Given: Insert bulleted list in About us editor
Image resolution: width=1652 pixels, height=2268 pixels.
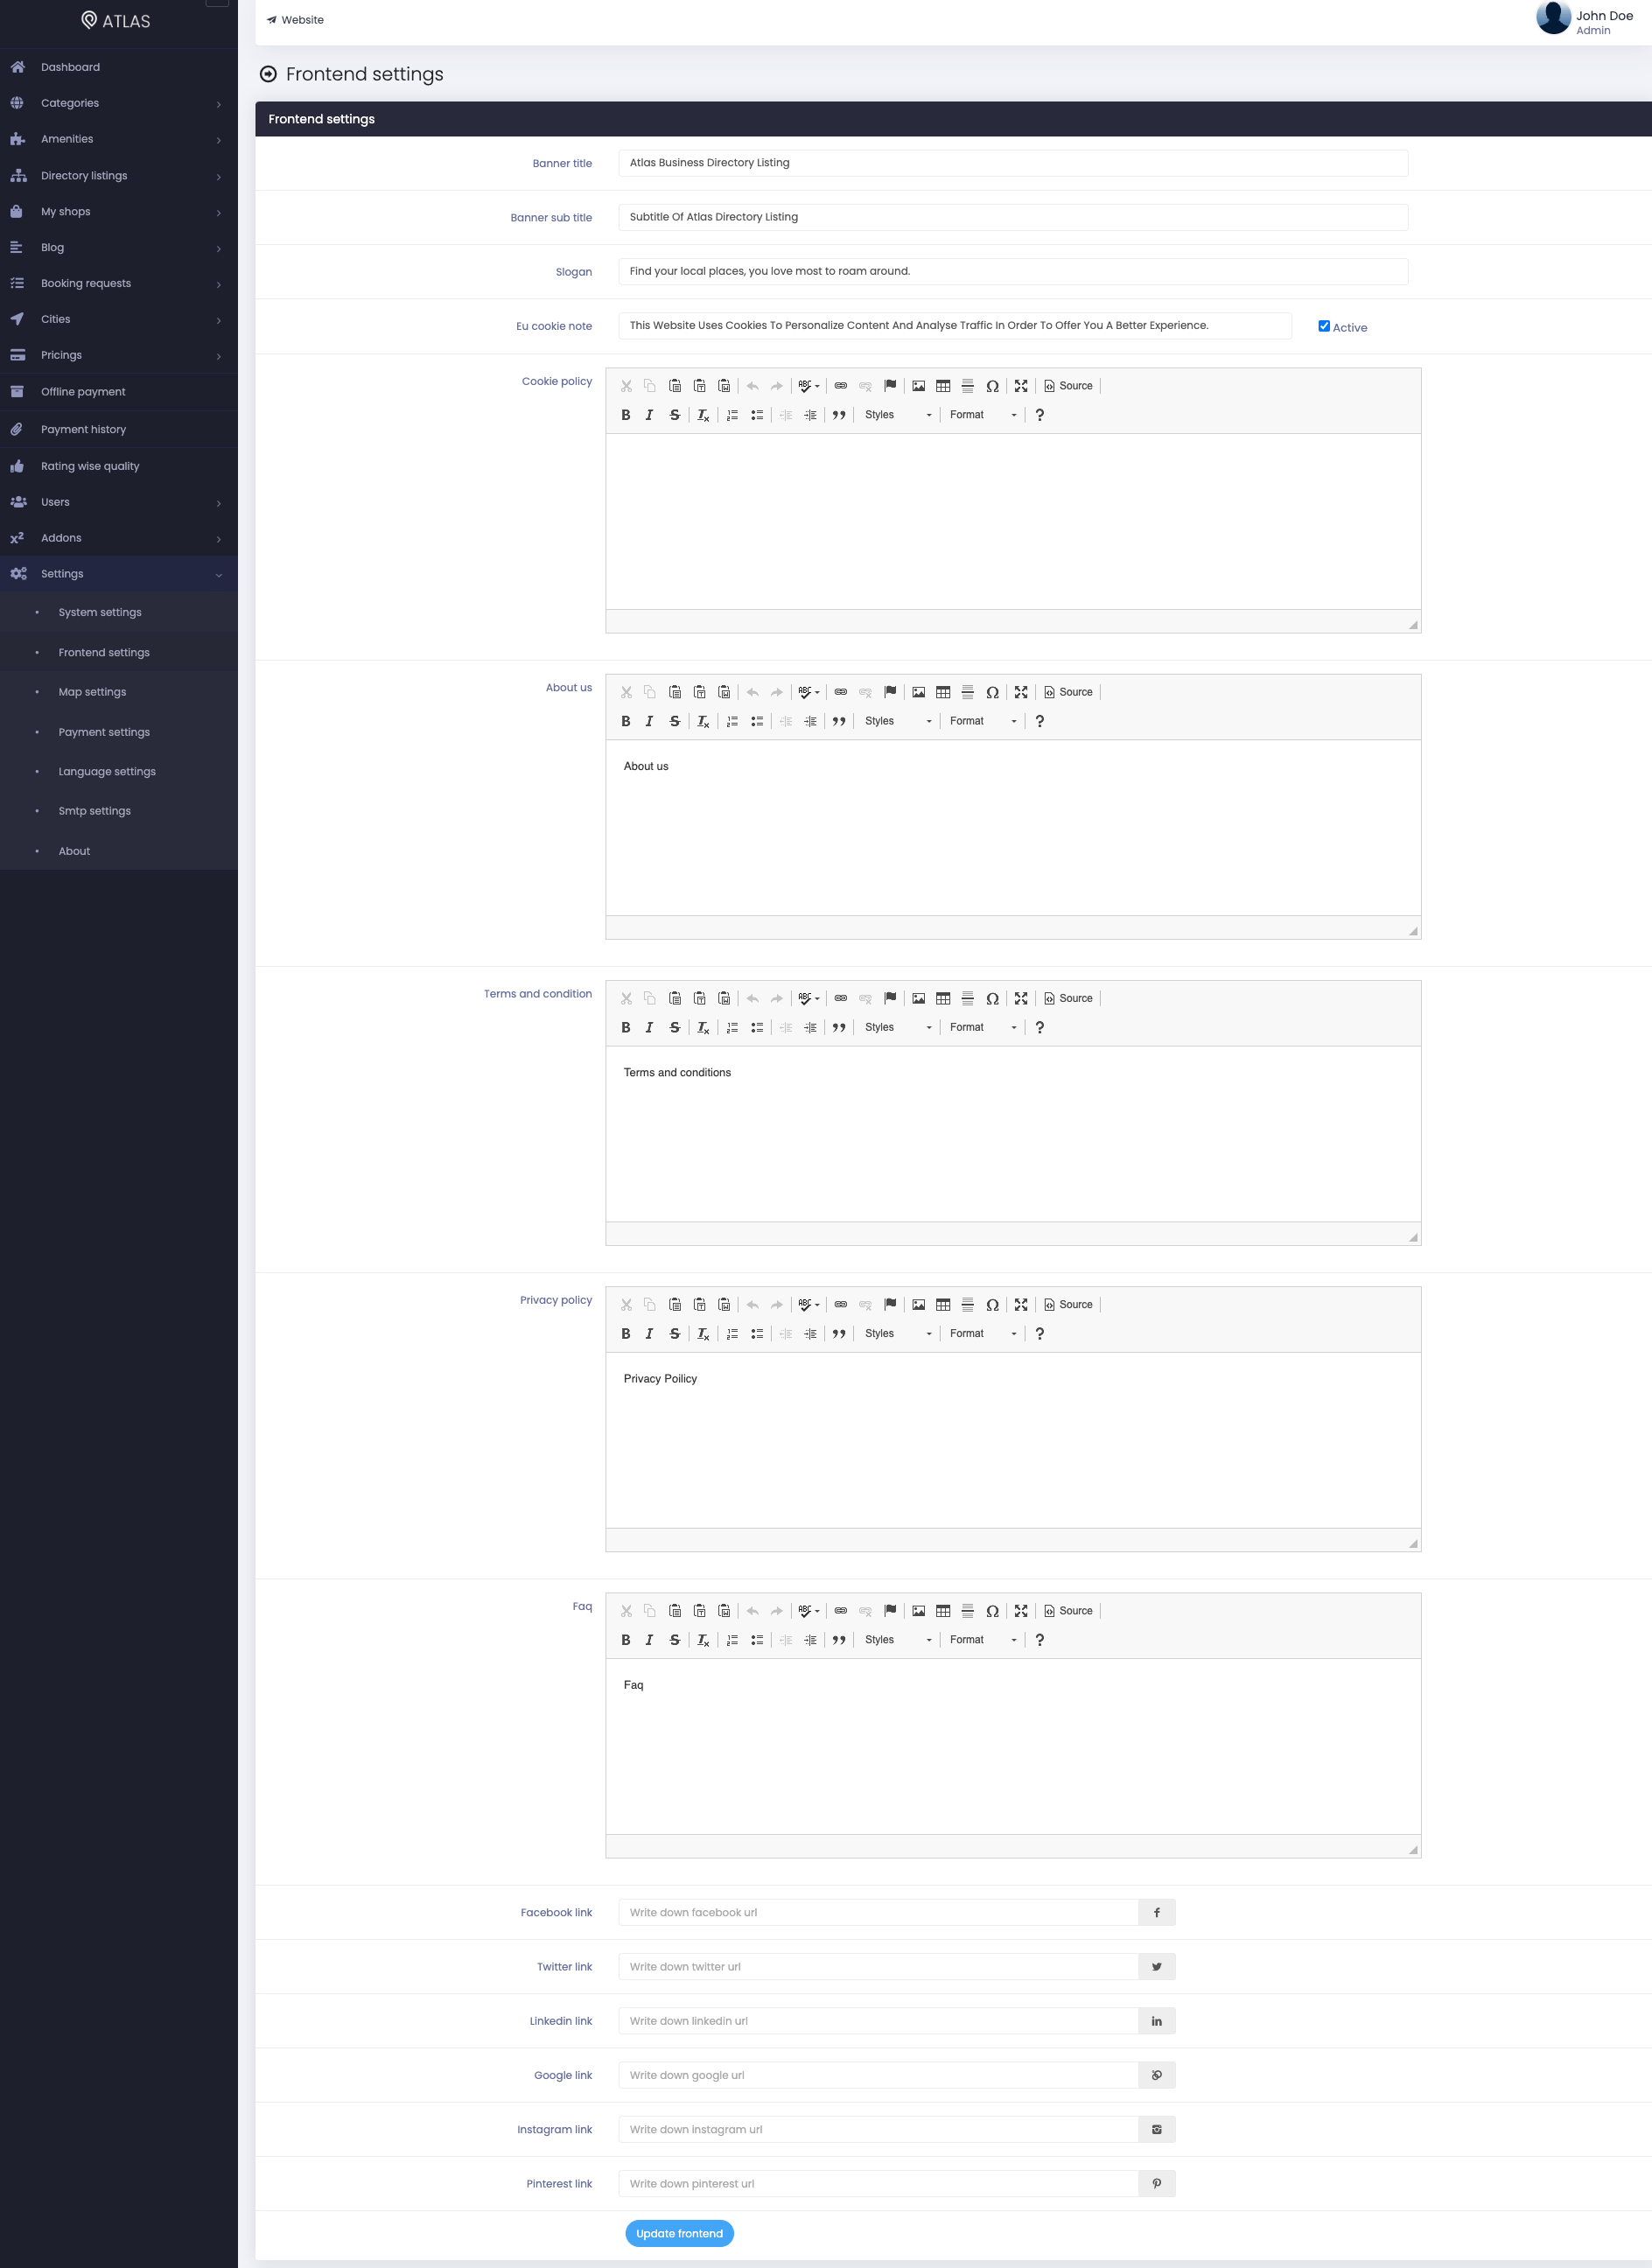Looking at the screenshot, I should tap(757, 721).
